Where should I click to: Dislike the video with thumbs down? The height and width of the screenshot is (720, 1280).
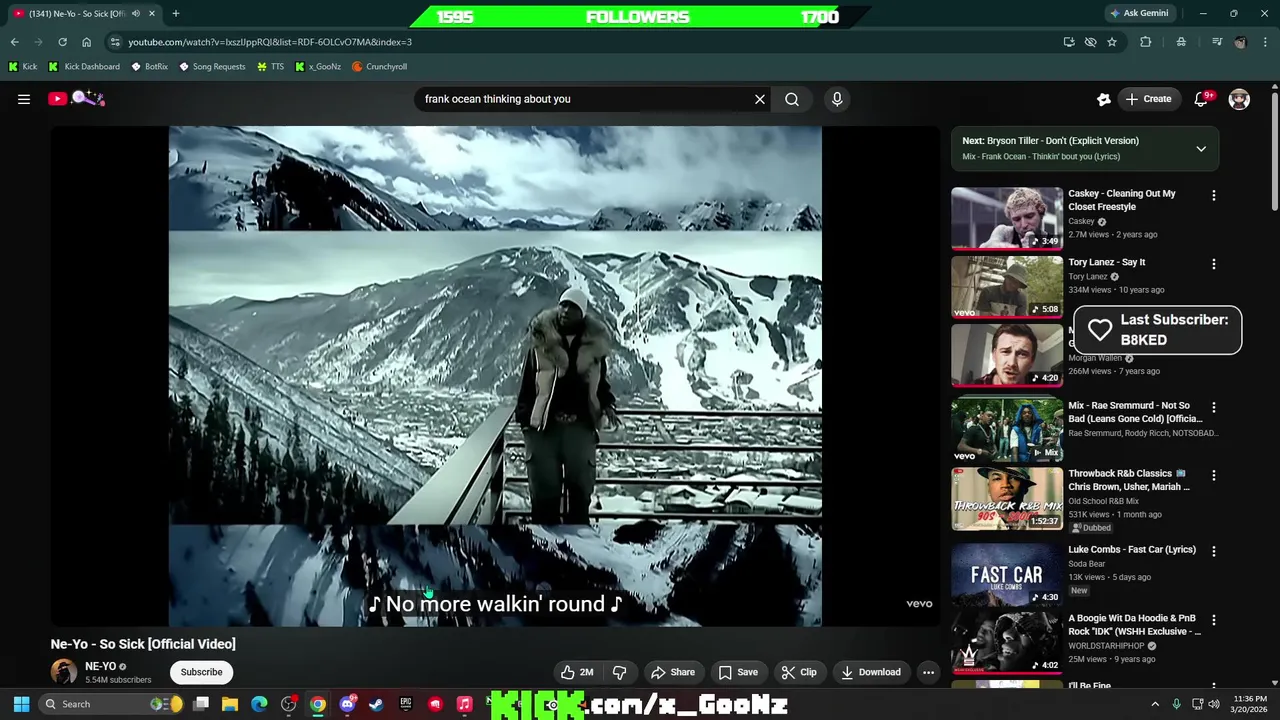[619, 672]
